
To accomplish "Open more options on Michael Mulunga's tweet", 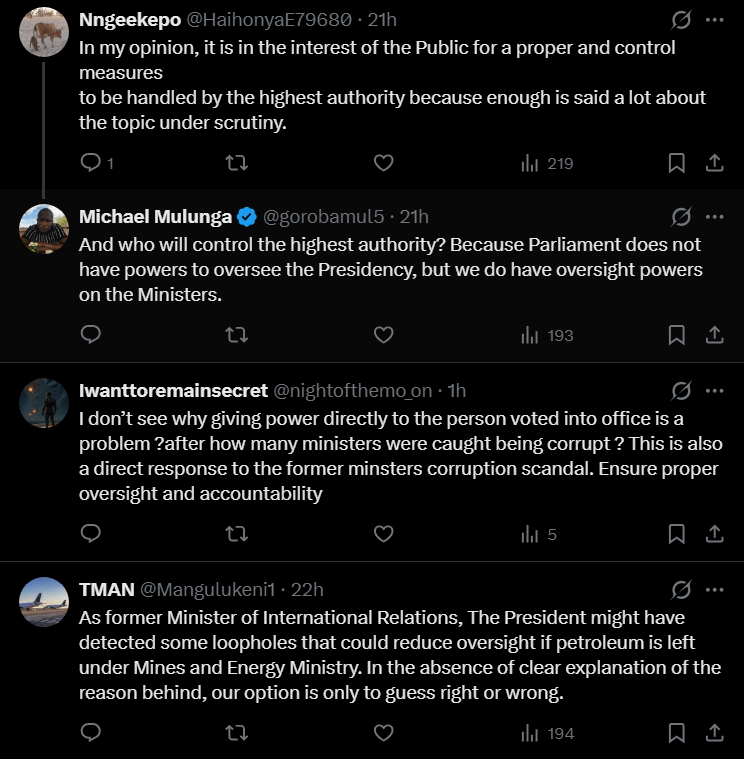I will click(714, 217).
